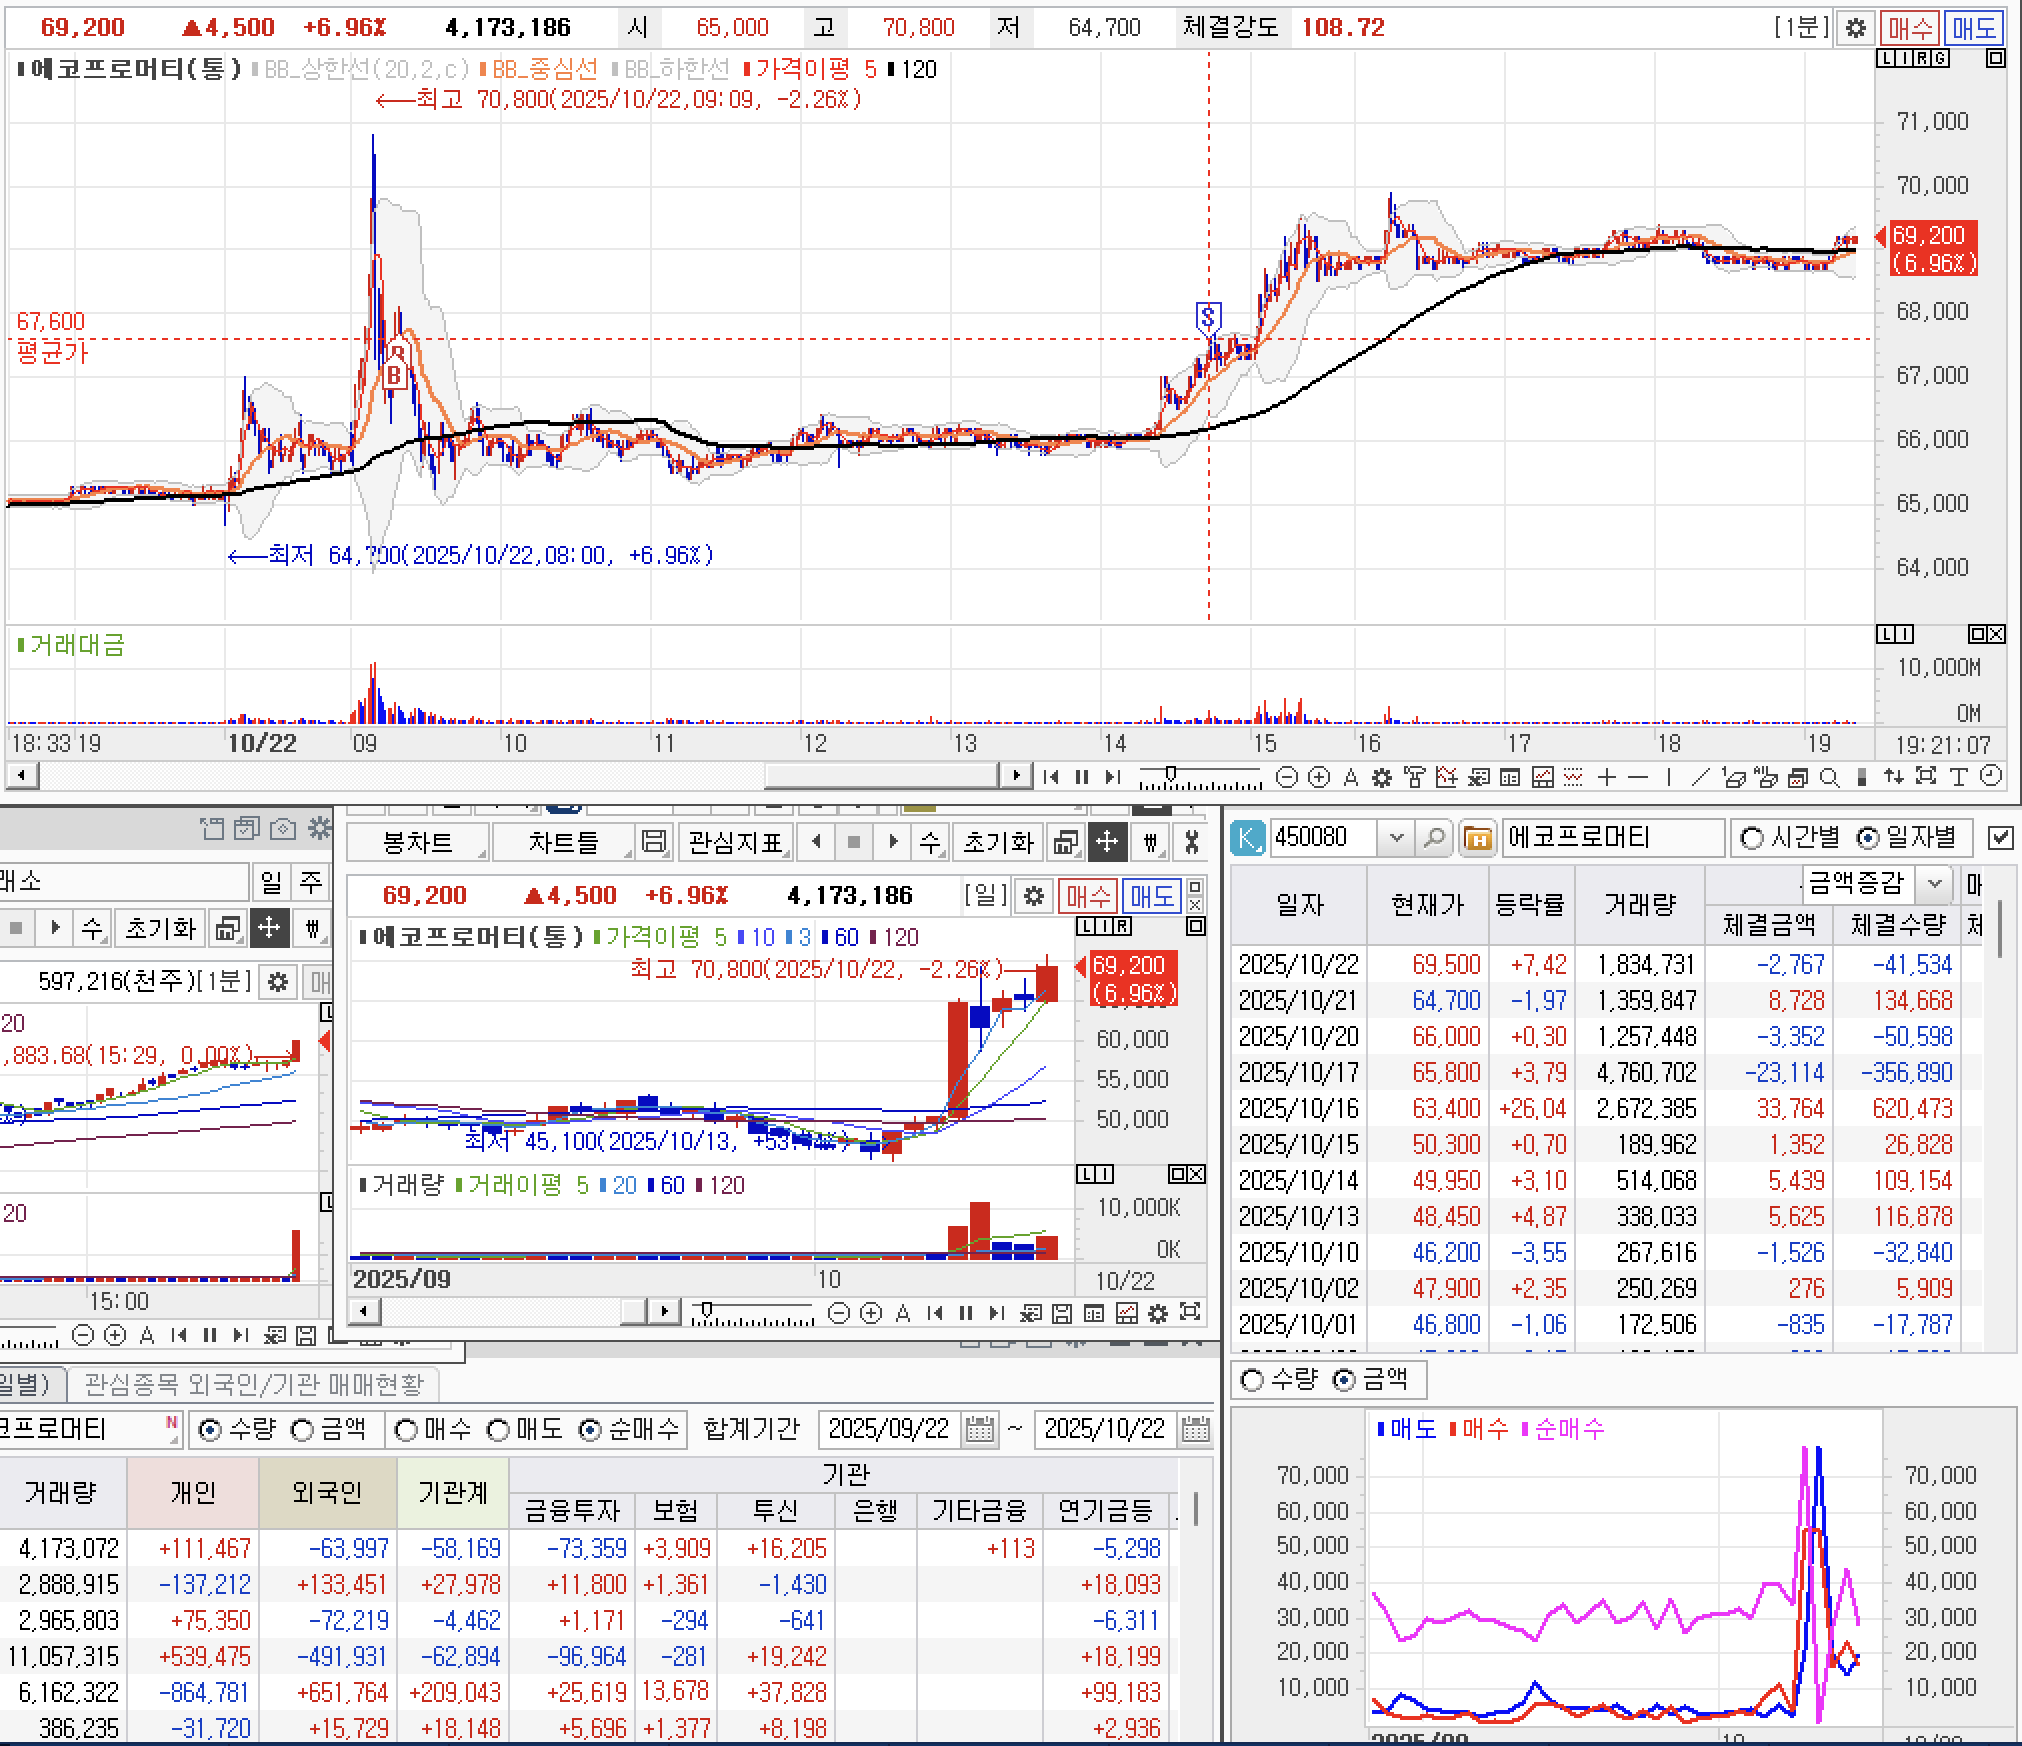The height and width of the screenshot is (1746, 2022).
Task: Zoom out using minus circle on main chart toolbar
Action: (x=1288, y=777)
